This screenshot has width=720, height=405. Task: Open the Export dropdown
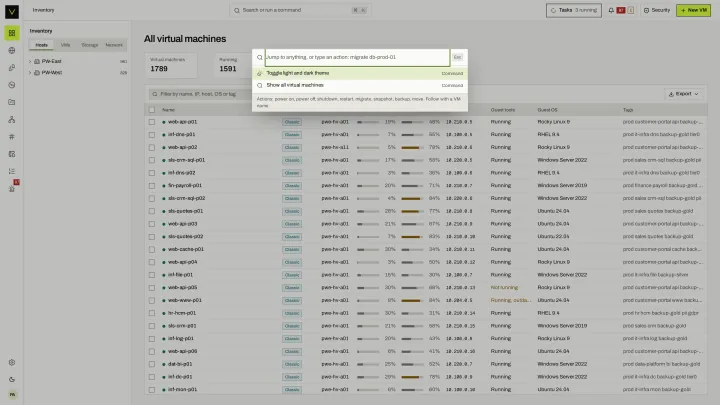684,94
